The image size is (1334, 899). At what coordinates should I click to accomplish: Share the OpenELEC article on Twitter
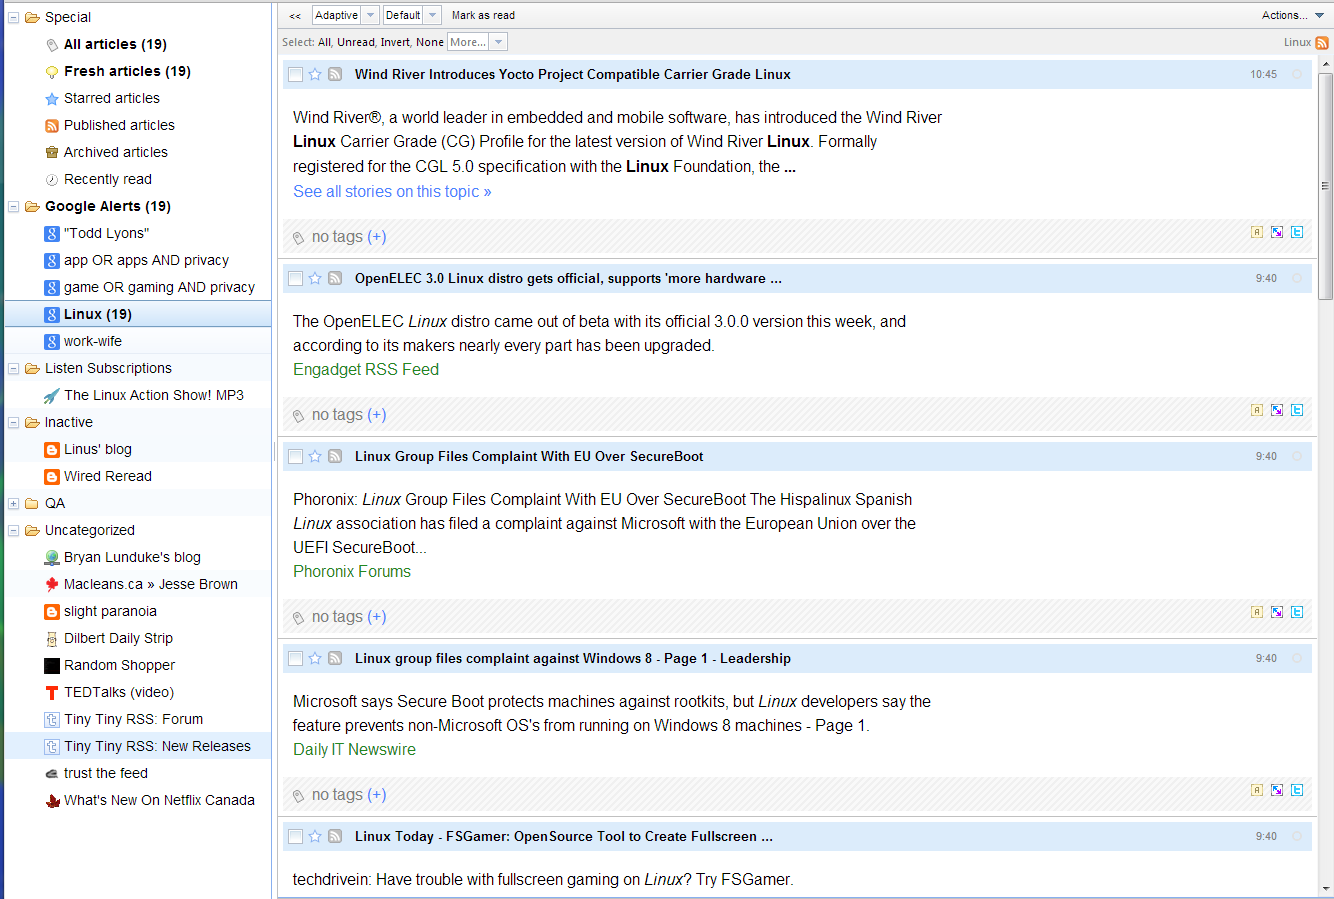(1297, 409)
